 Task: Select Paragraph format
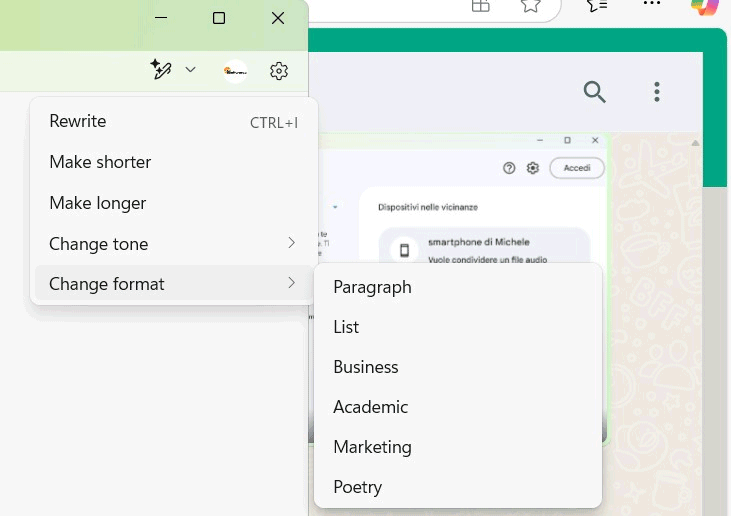(372, 287)
